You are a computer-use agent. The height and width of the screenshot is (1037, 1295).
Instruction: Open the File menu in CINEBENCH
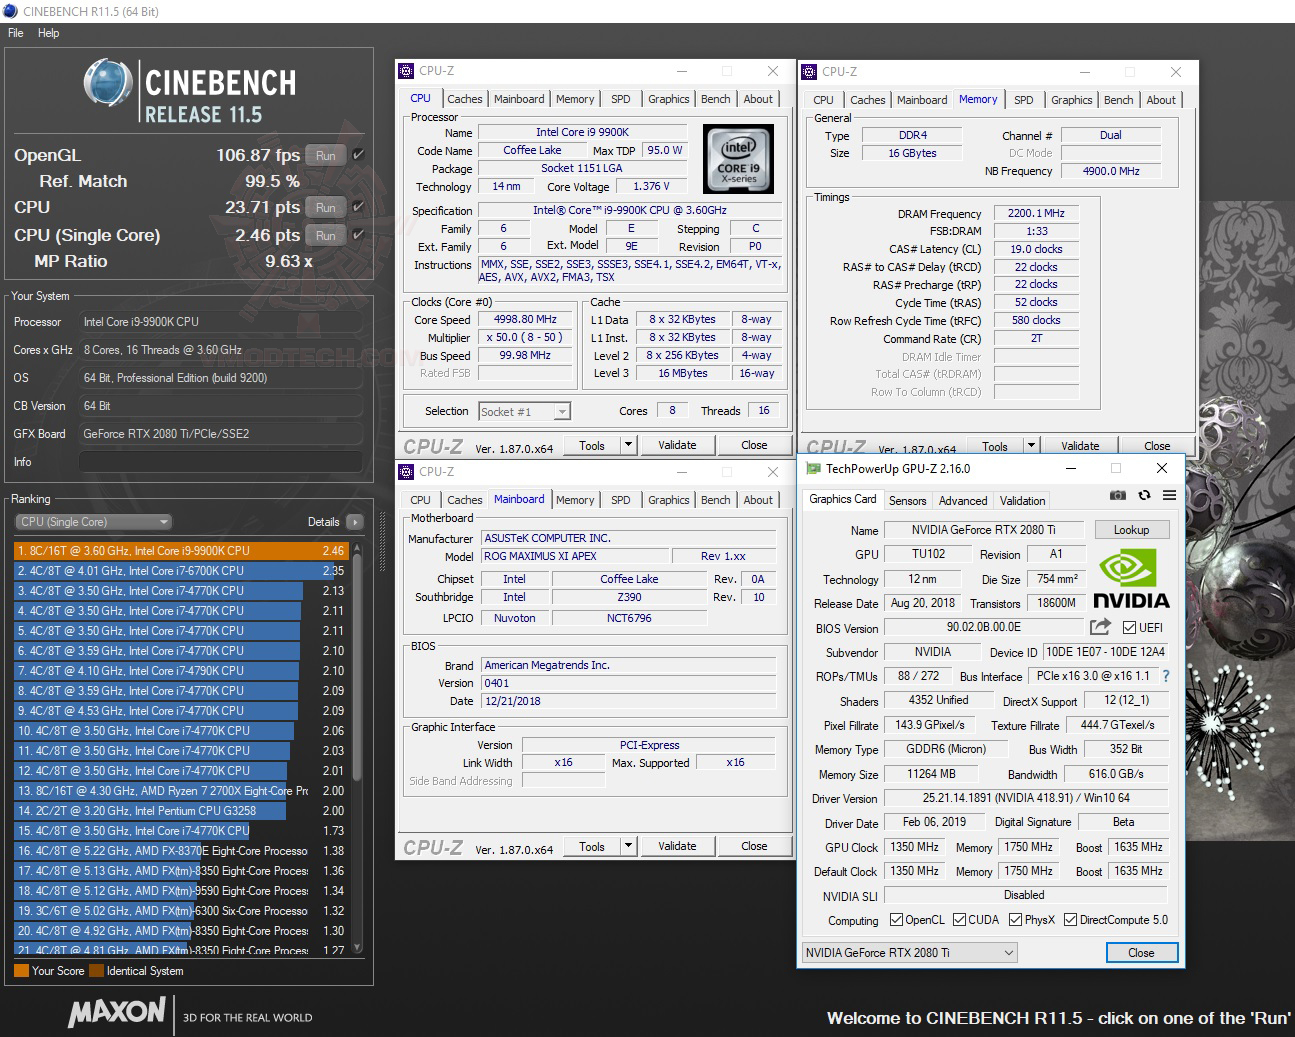pyautogui.click(x=16, y=33)
